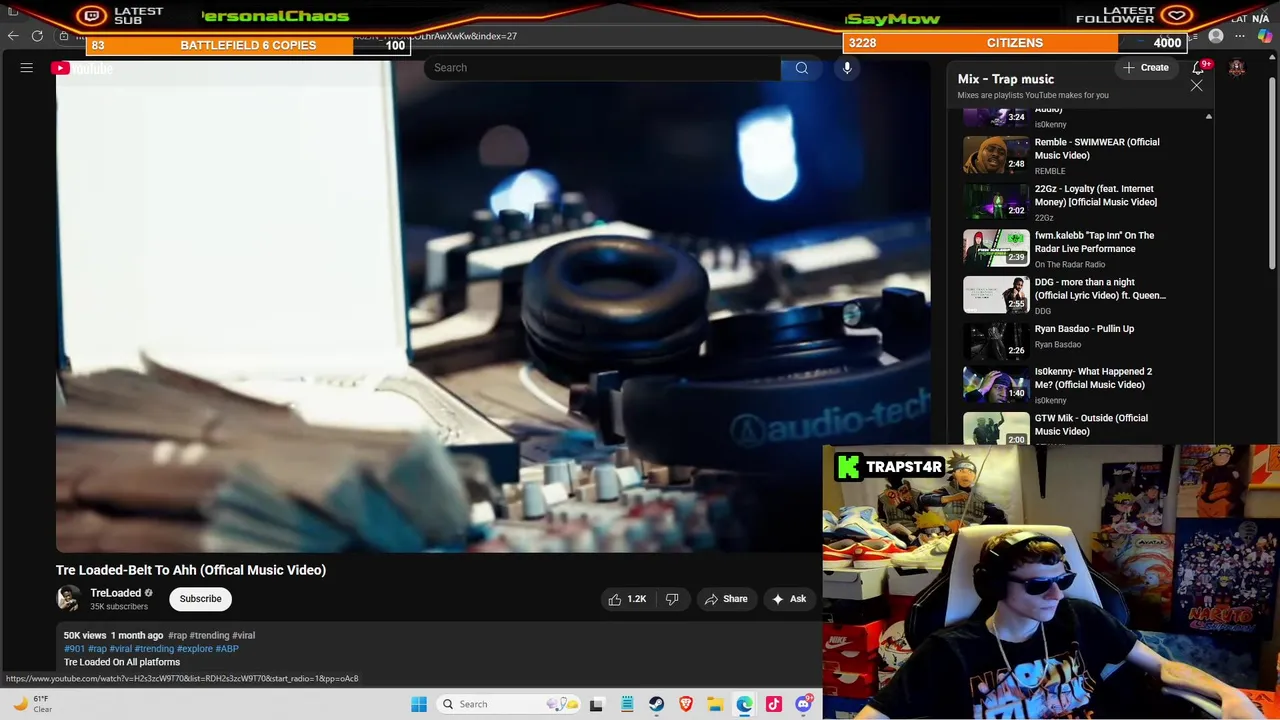The width and height of the screenshot is (1280, 720).
Task: Play Ryan Basdao - Pullin Up
Action: pyautogui.click(x=1084, y=329)
